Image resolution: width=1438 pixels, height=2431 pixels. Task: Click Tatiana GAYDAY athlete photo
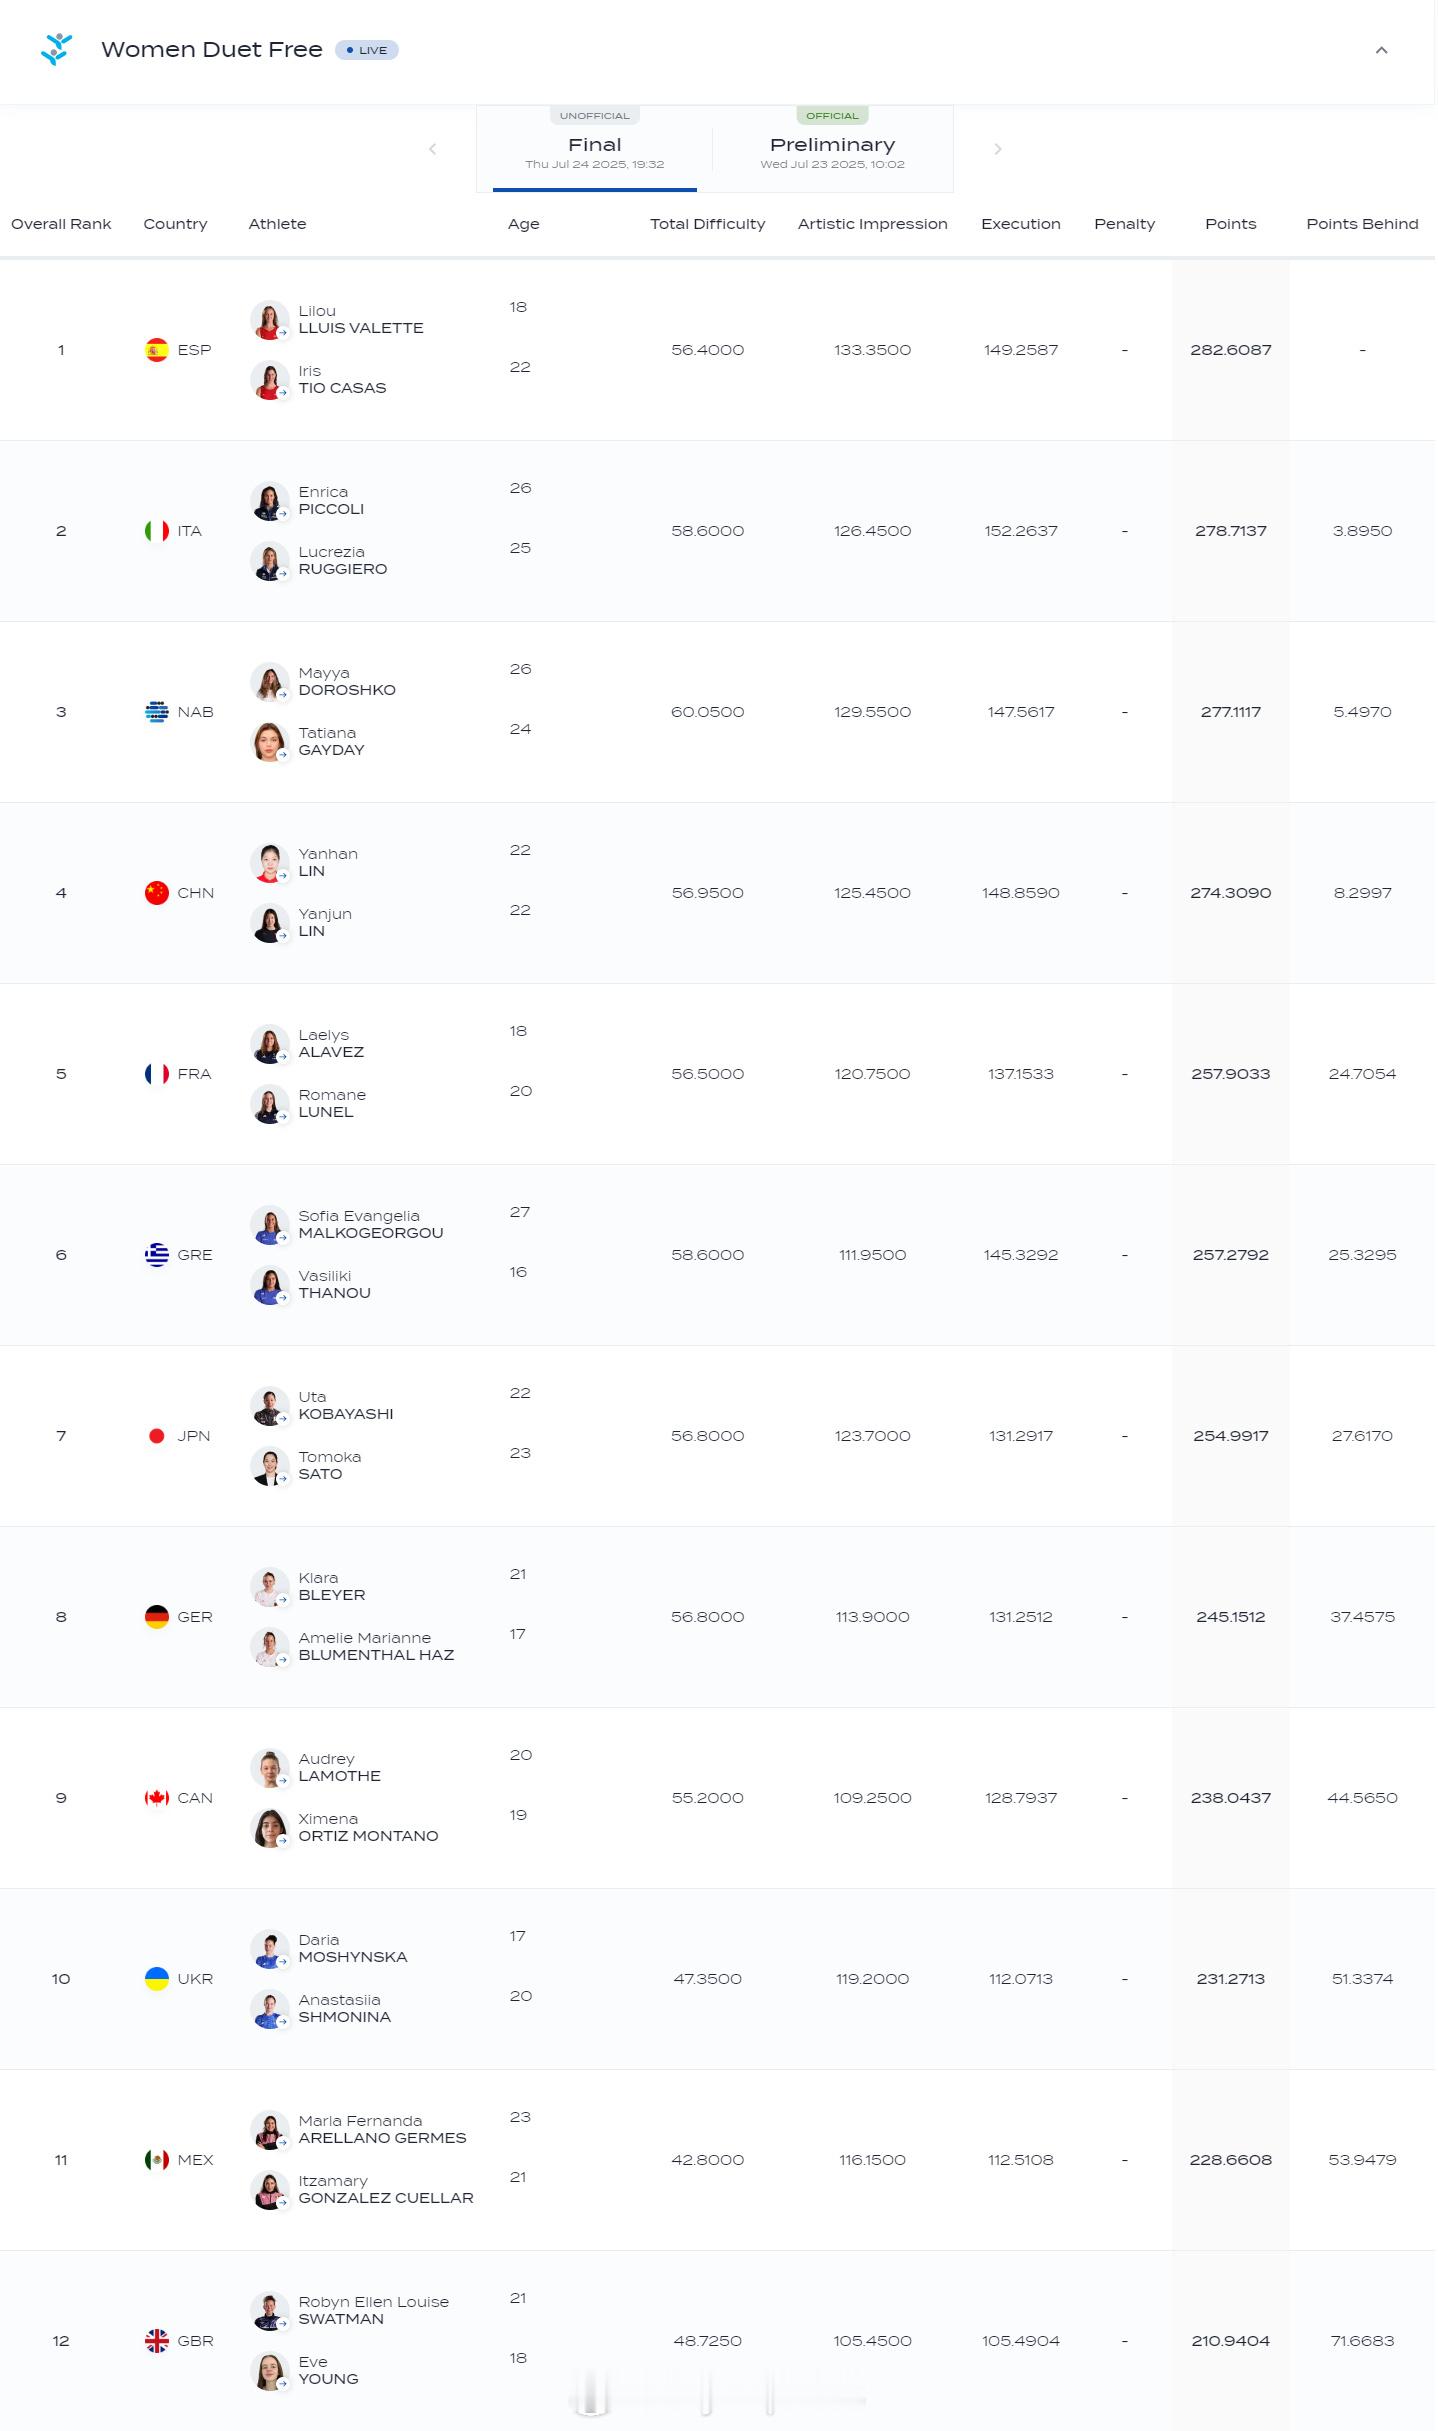click(x=269, y=742)
